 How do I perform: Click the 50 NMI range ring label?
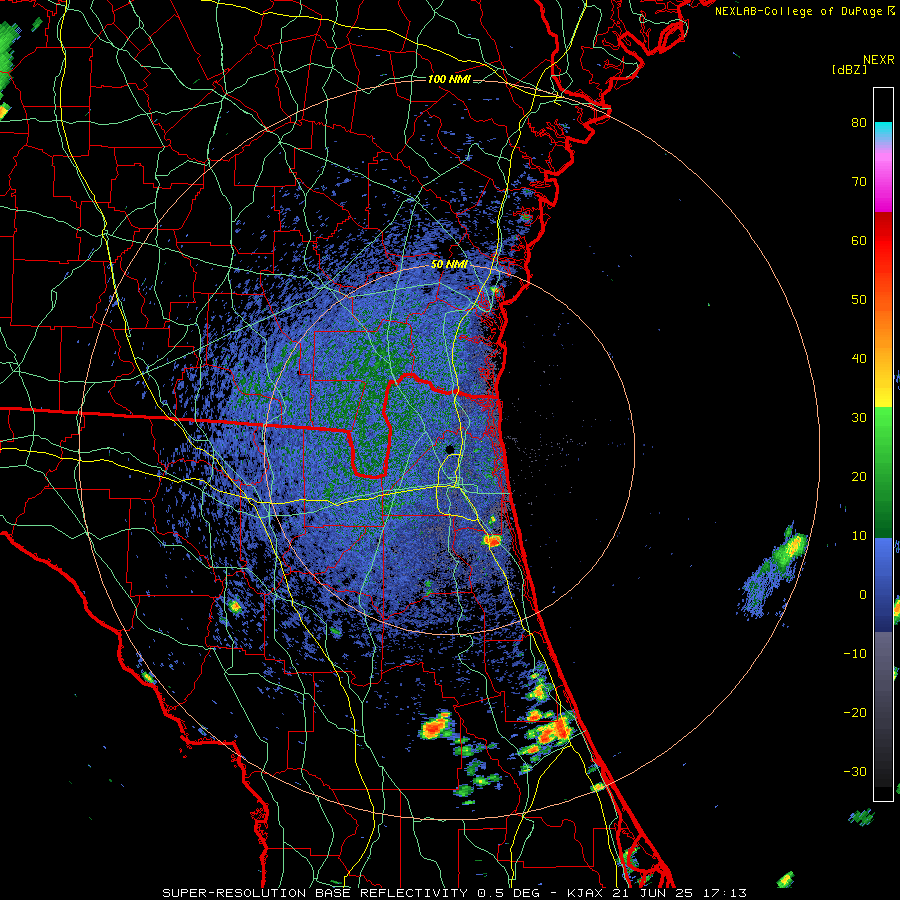(x=449, y=264)
